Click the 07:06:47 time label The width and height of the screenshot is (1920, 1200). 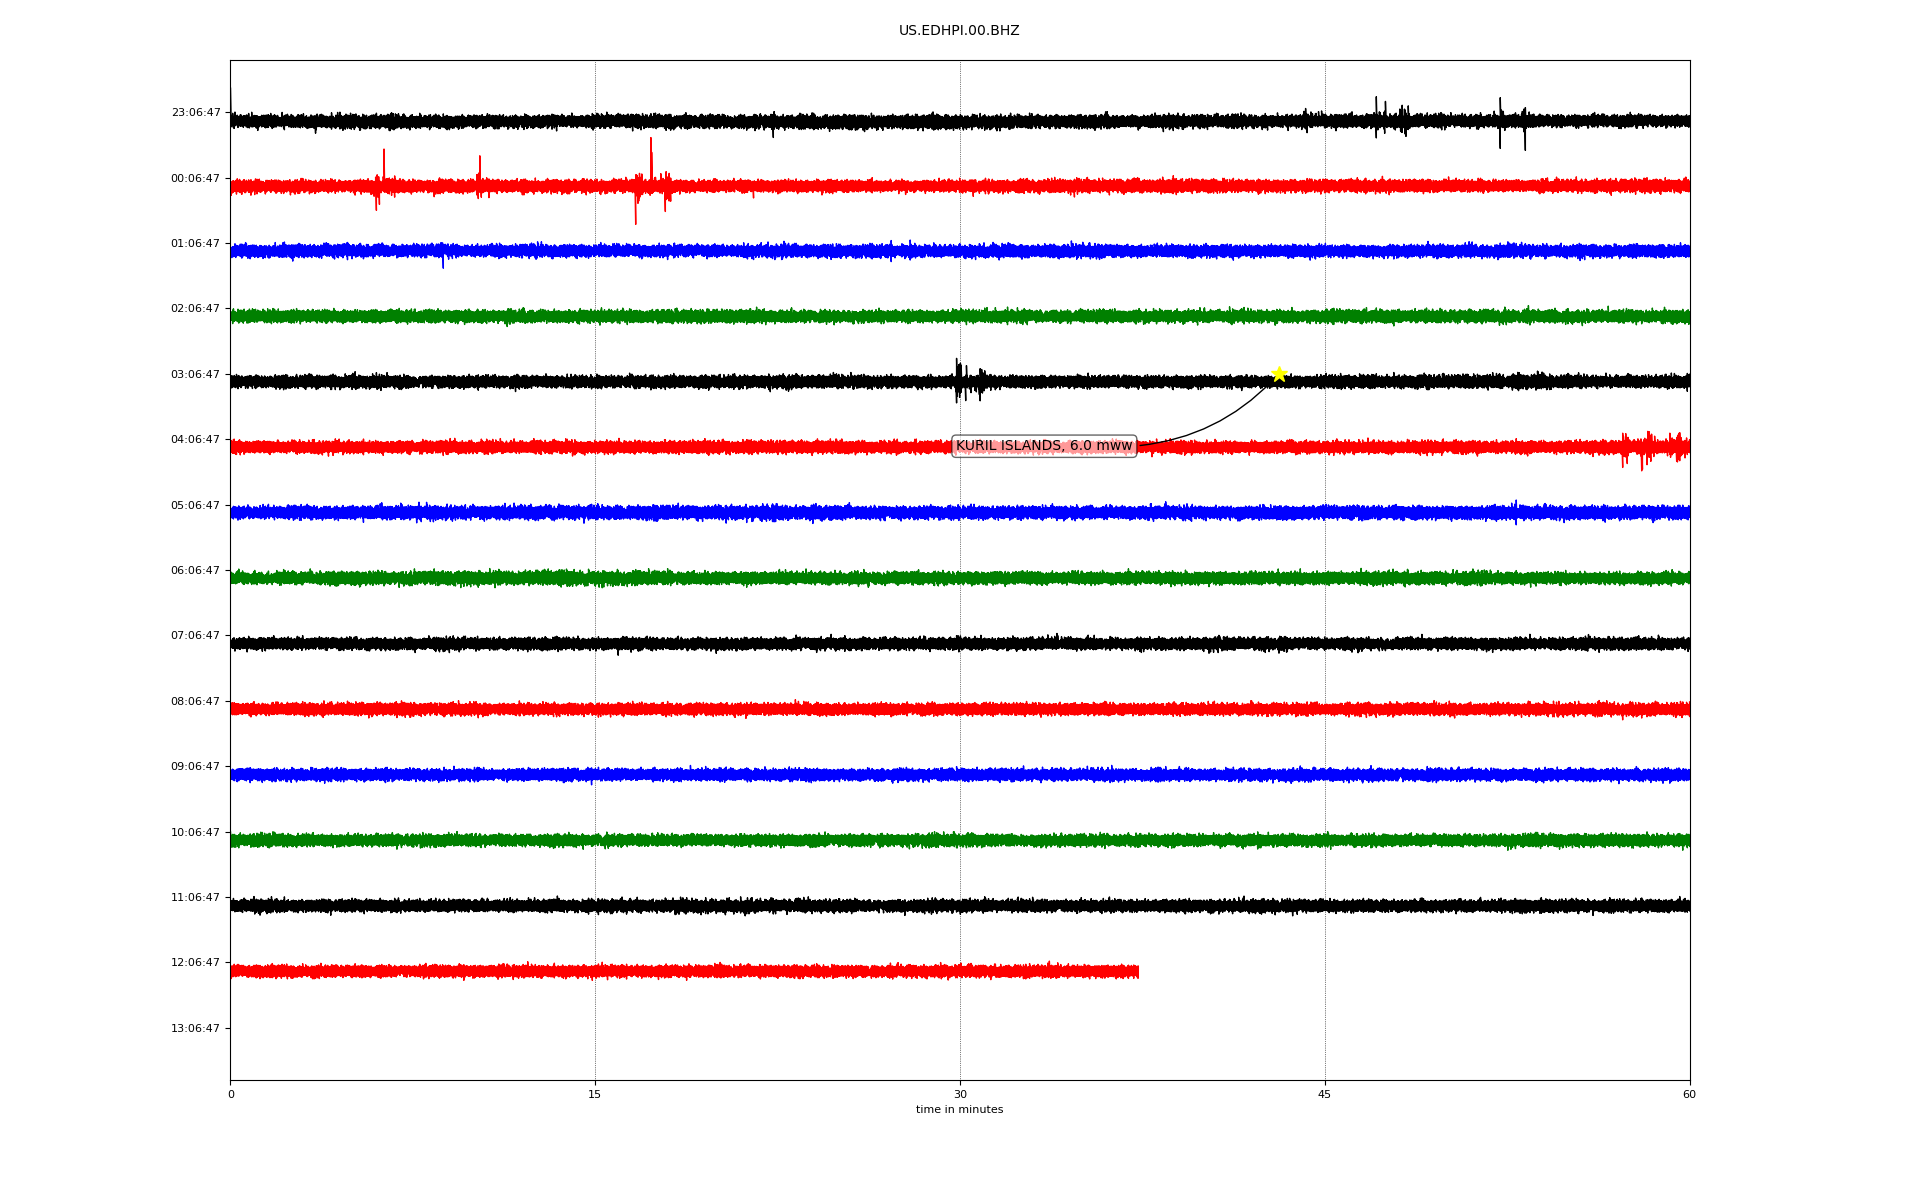pyautogui.click(x=196, y=636)
